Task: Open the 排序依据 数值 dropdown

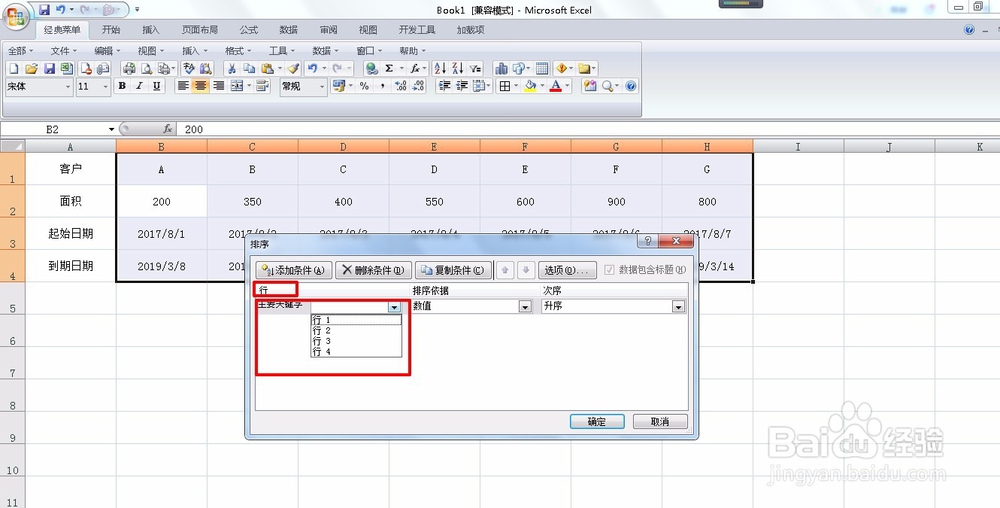Action: coord(525,307)
